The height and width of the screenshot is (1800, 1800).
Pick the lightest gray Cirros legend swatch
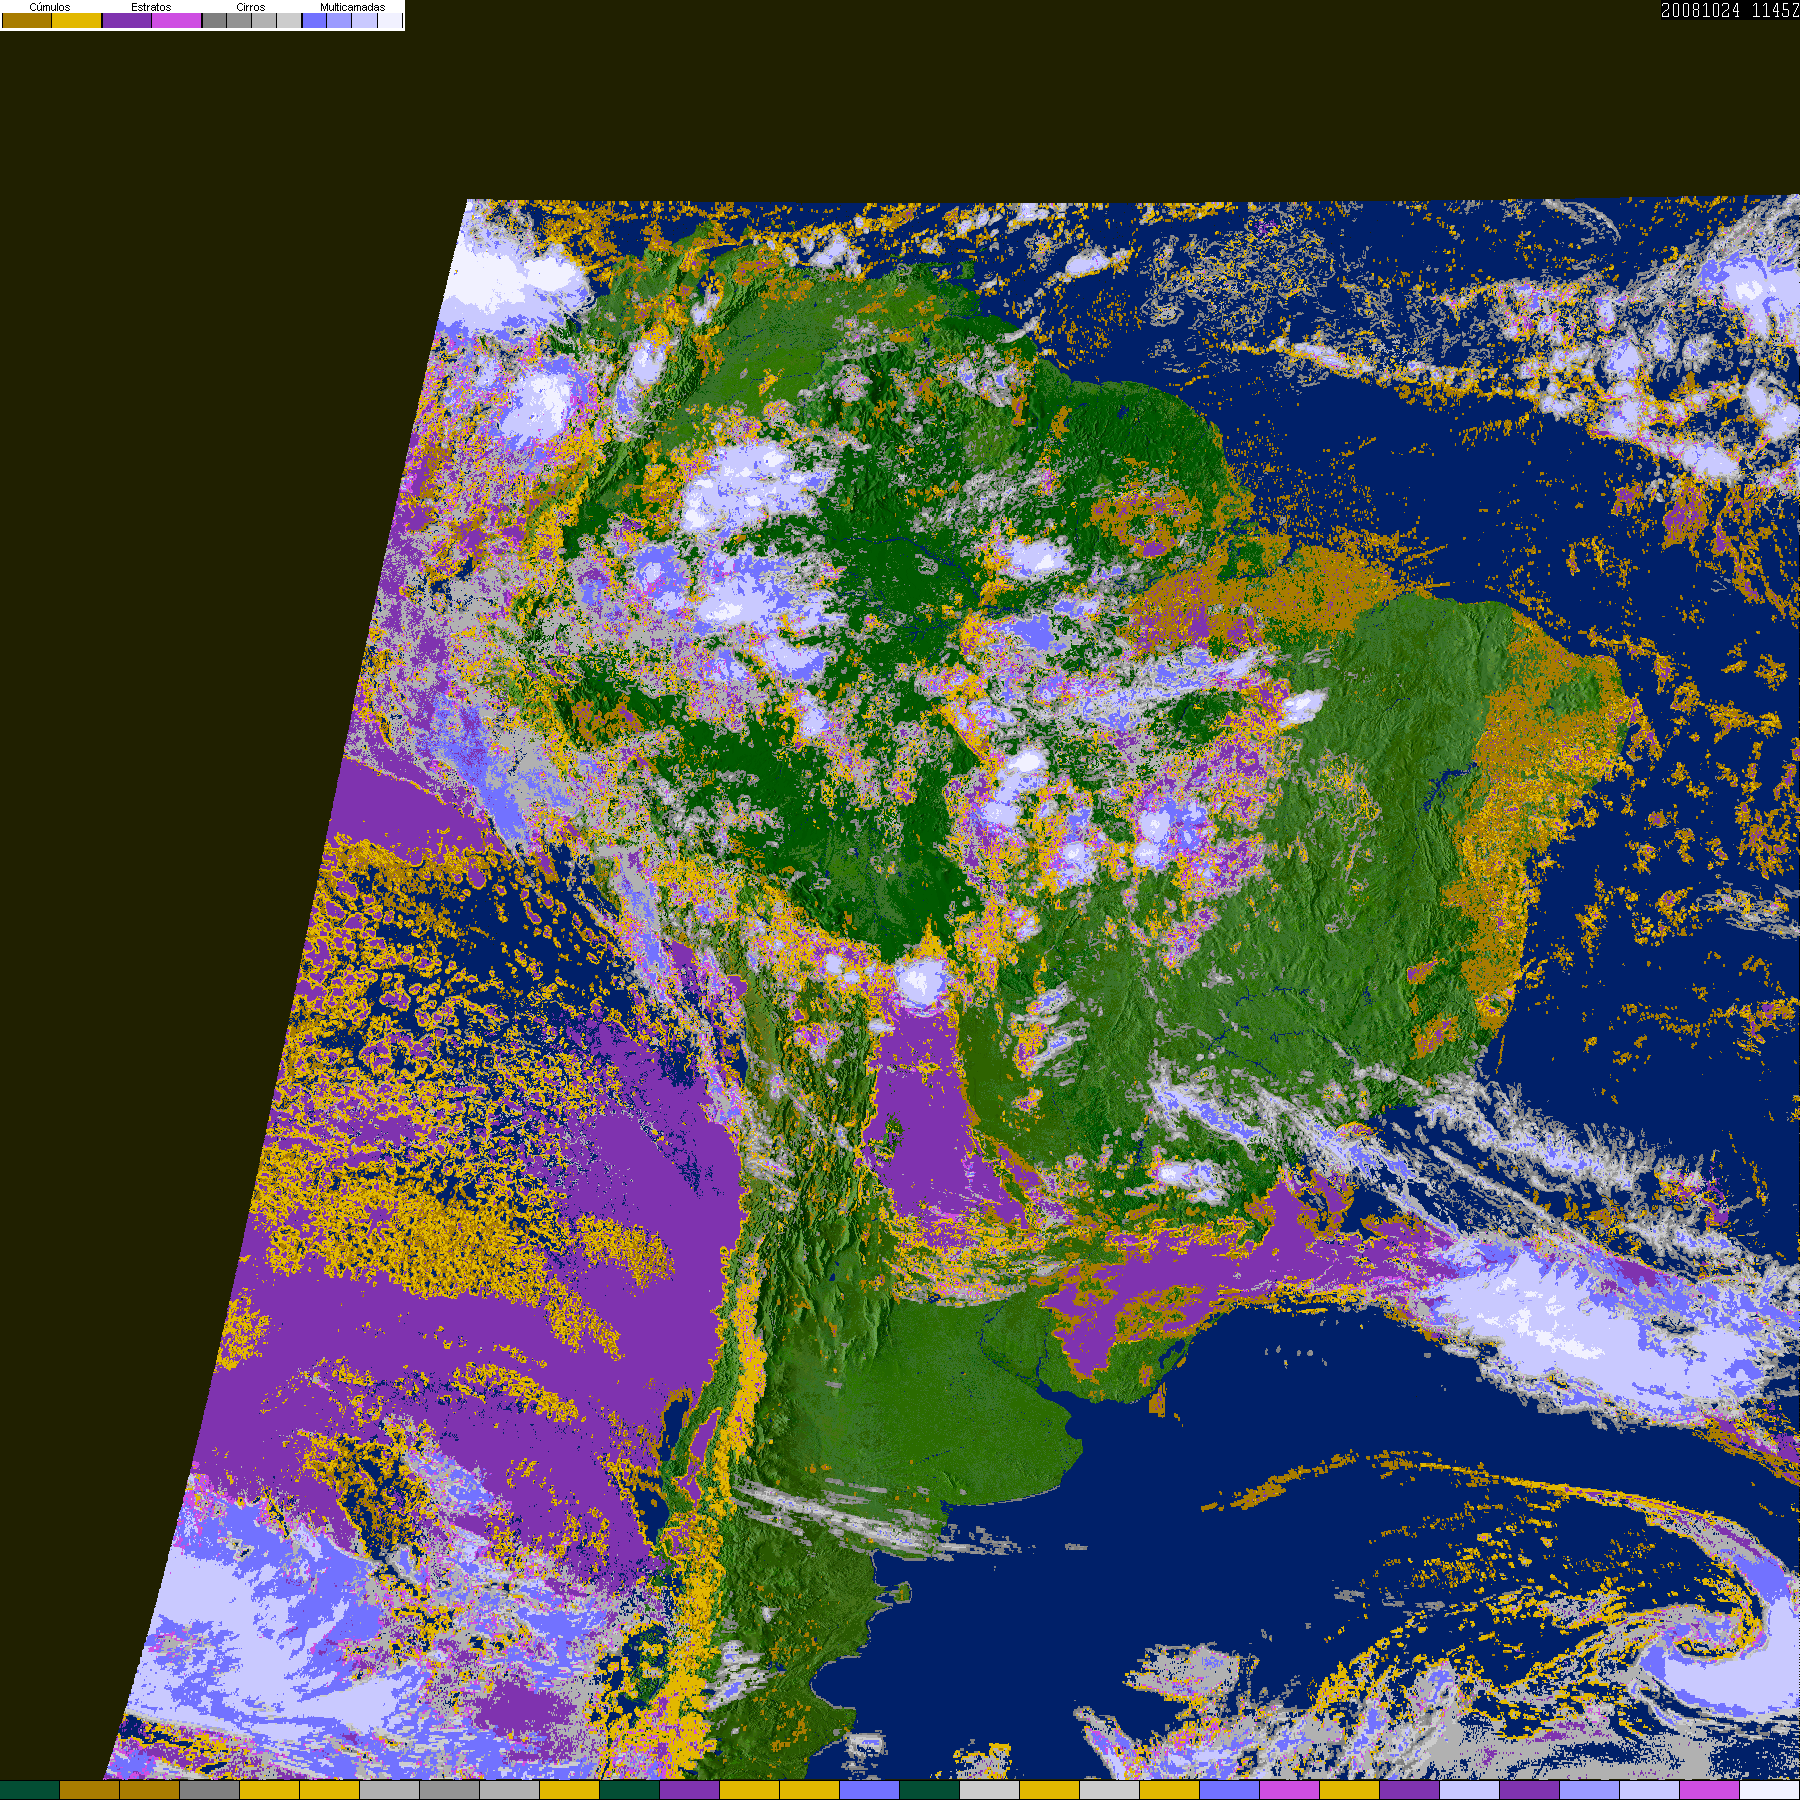[x=289, y=20]
